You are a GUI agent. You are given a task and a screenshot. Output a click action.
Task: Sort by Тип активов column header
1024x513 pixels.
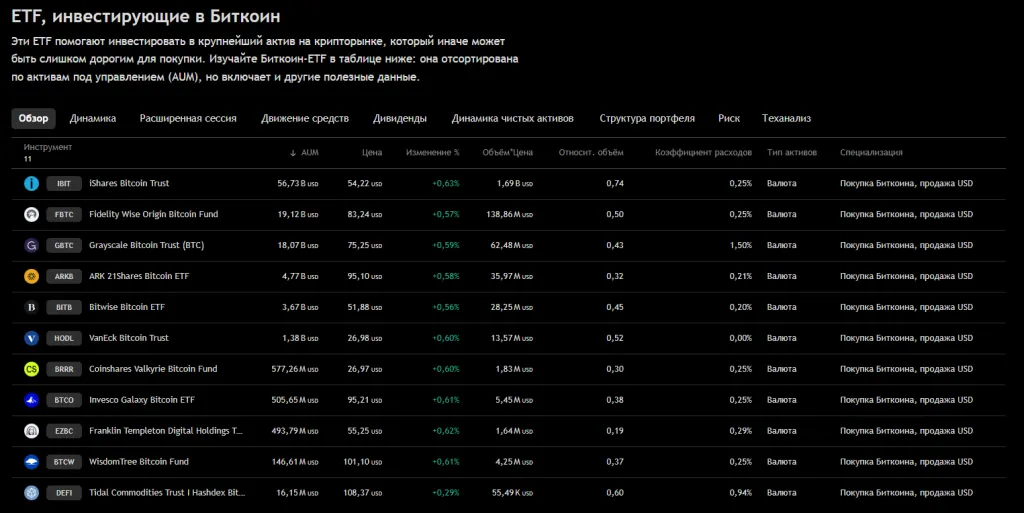point(792,153)
